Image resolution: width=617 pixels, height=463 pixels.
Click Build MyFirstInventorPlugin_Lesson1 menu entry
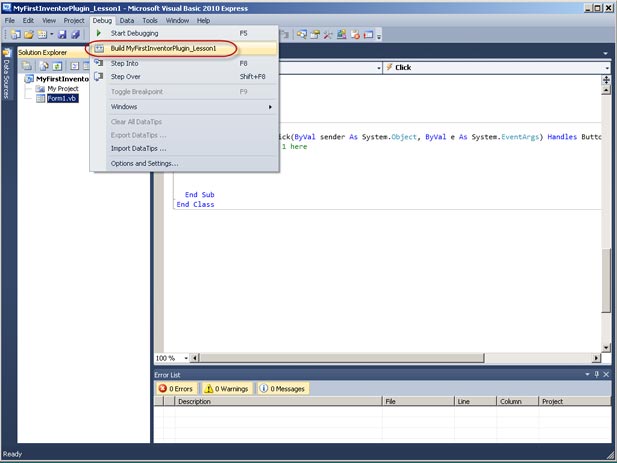click(163, 48)
